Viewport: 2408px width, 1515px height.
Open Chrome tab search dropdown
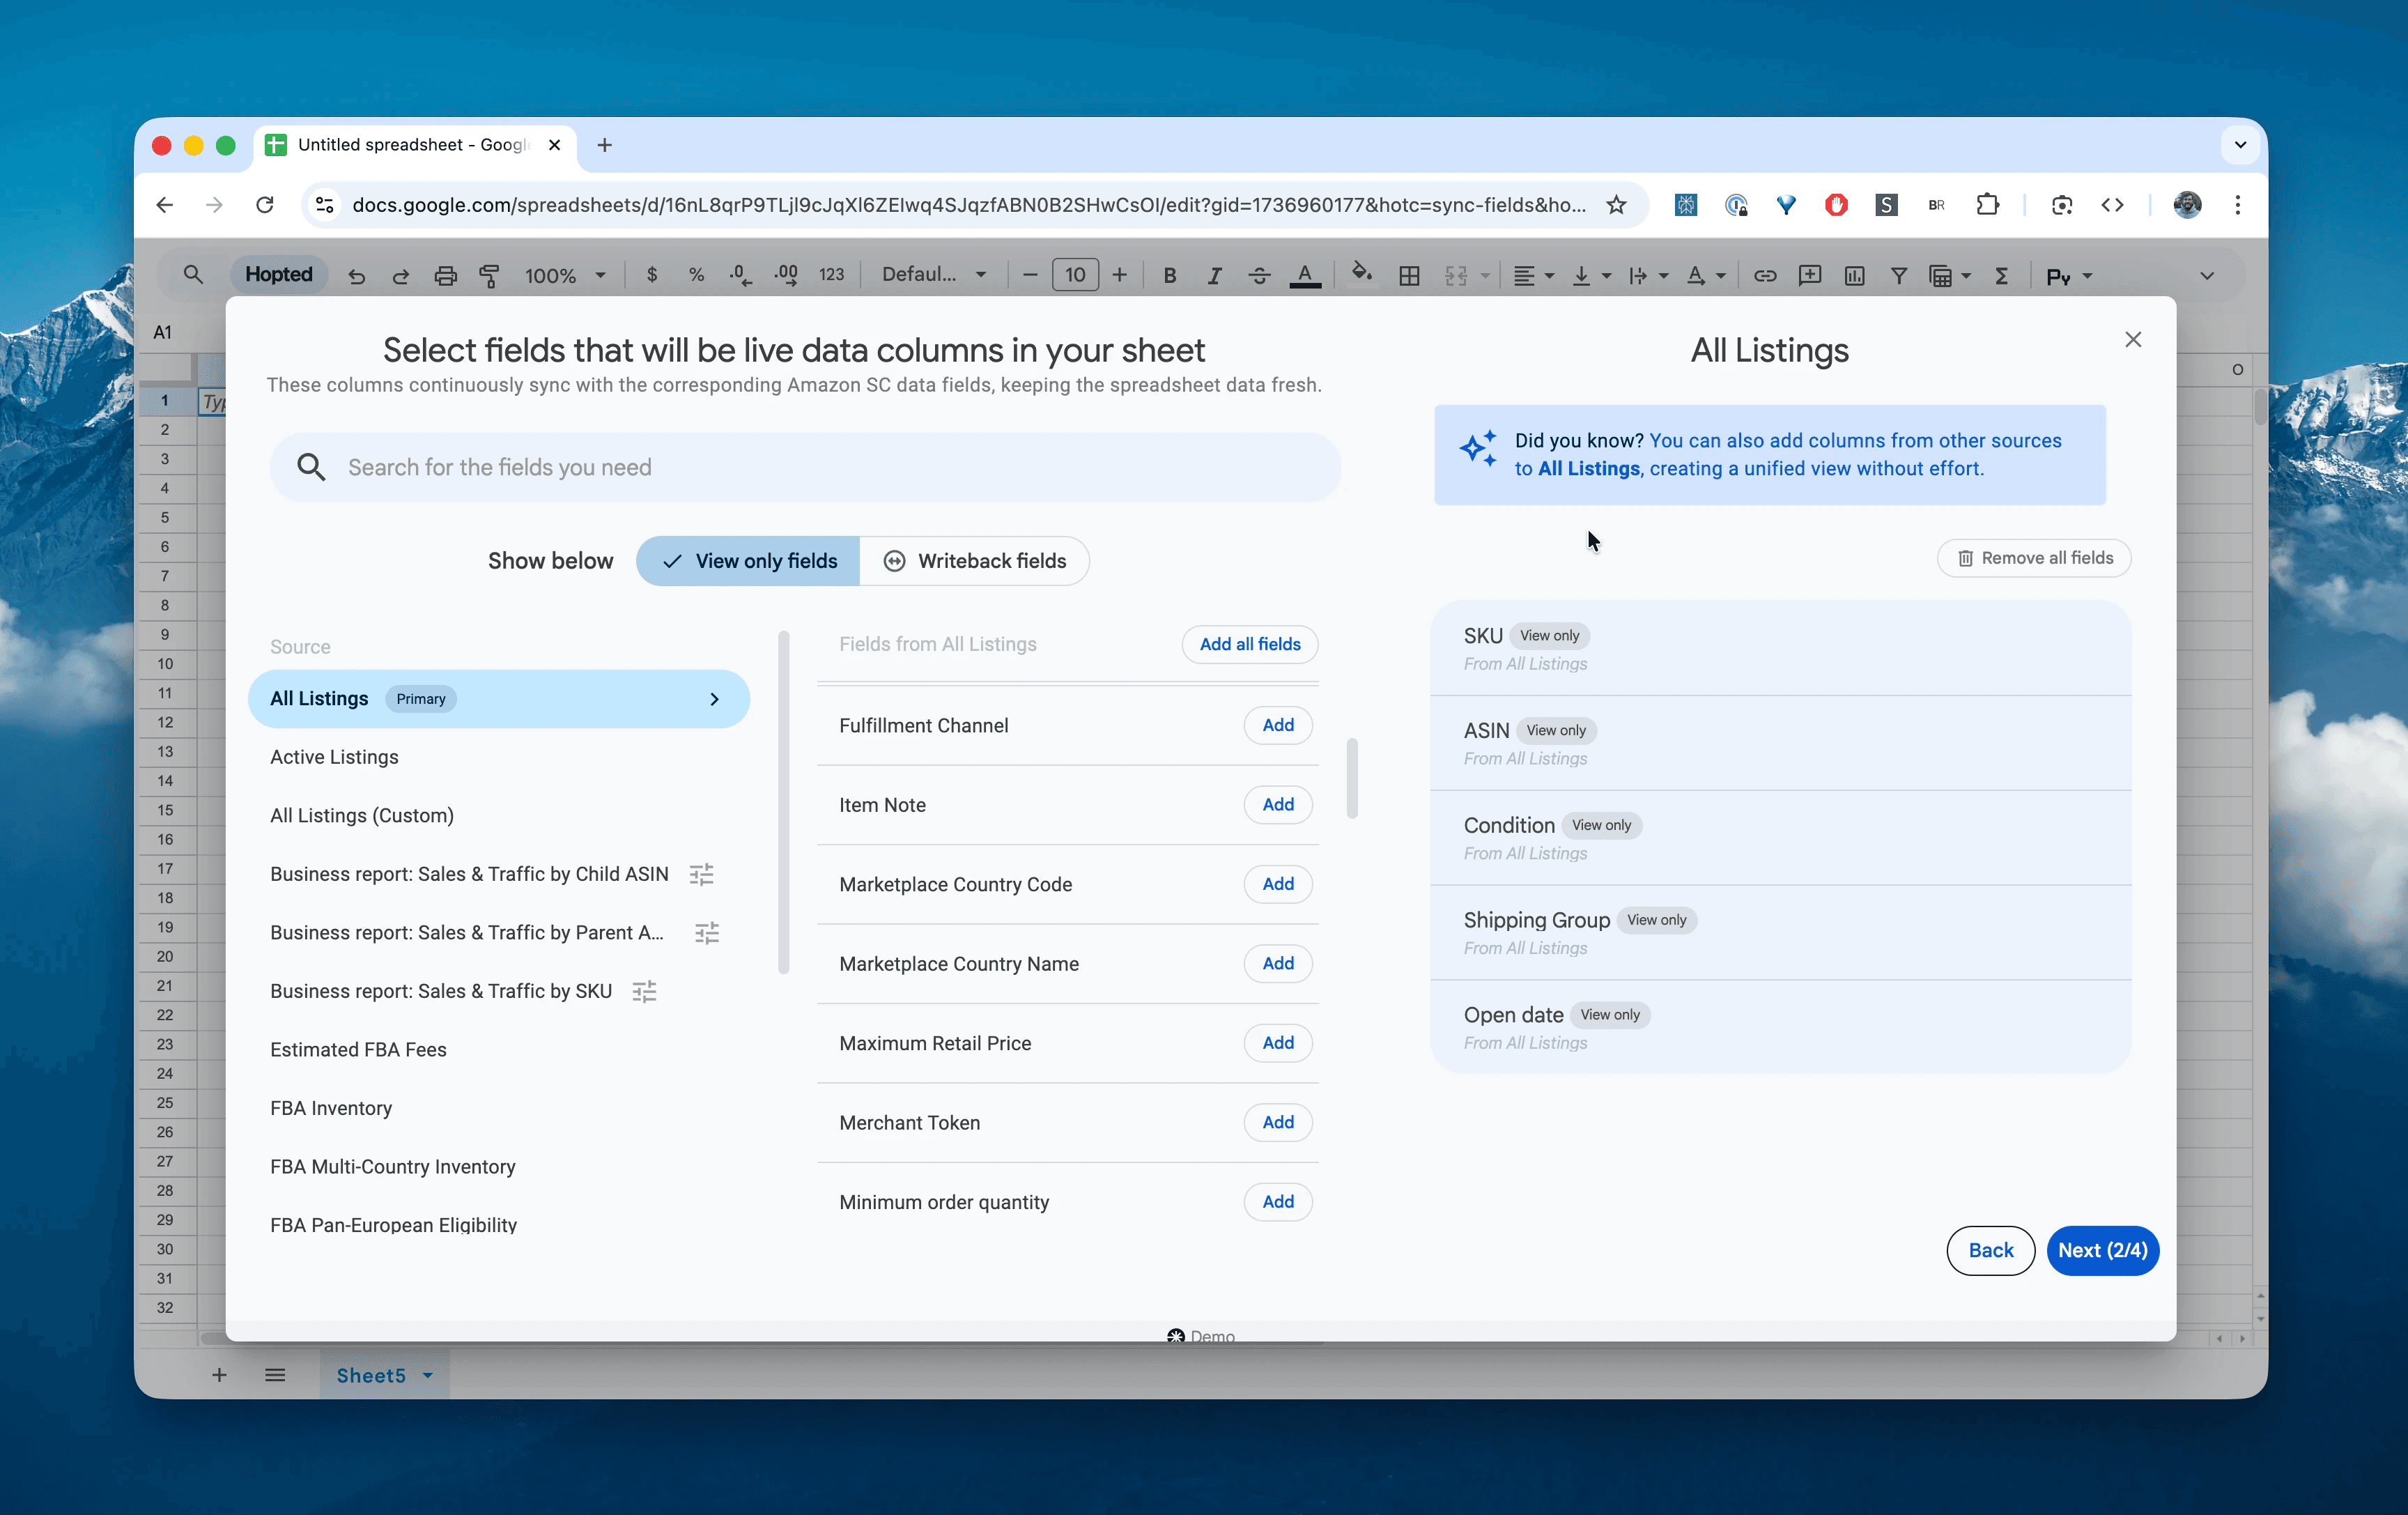(2240, 145)
